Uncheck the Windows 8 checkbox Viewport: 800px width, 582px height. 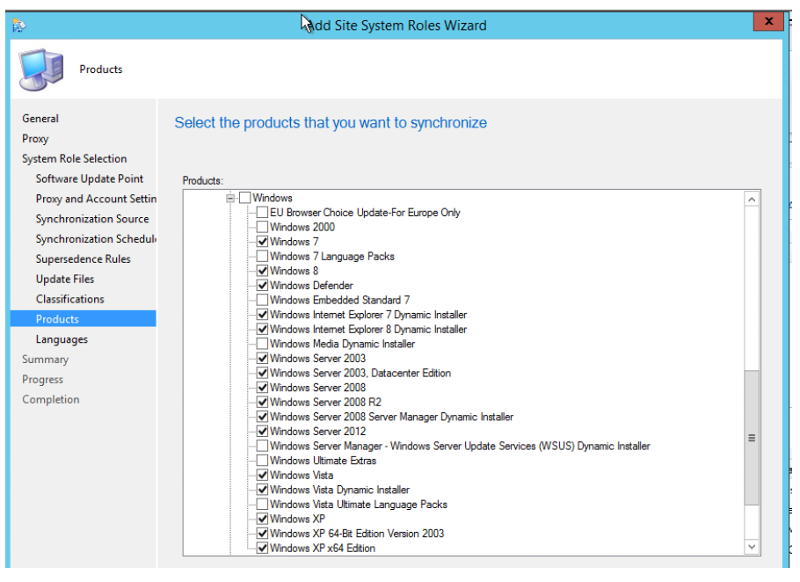262,270
